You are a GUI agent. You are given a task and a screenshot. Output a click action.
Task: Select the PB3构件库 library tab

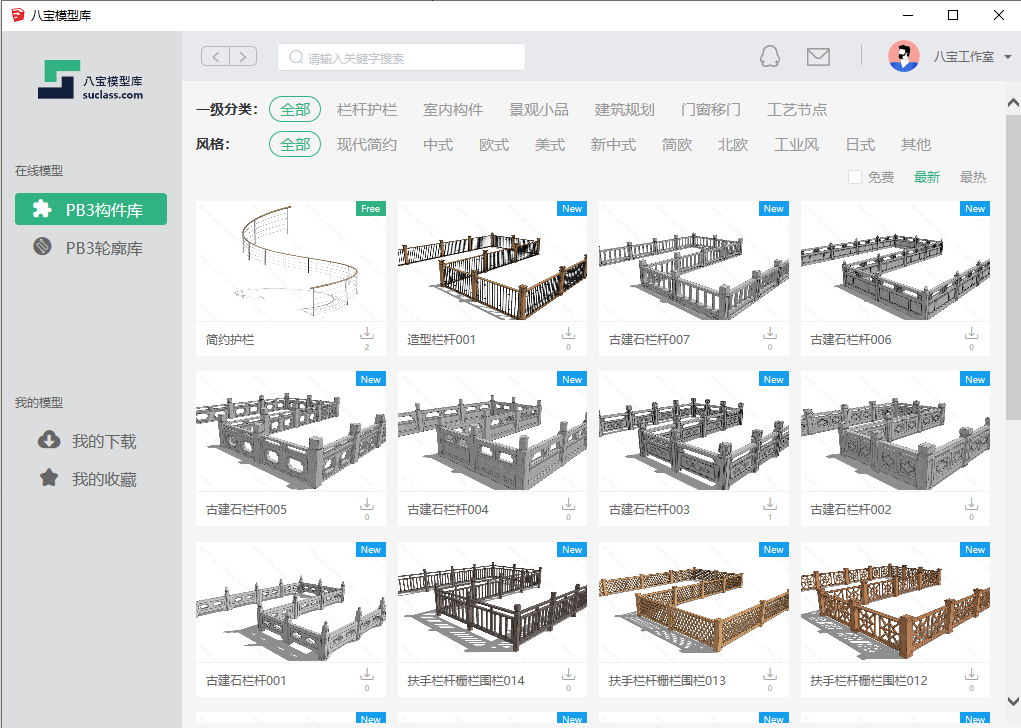click(91, 209)
